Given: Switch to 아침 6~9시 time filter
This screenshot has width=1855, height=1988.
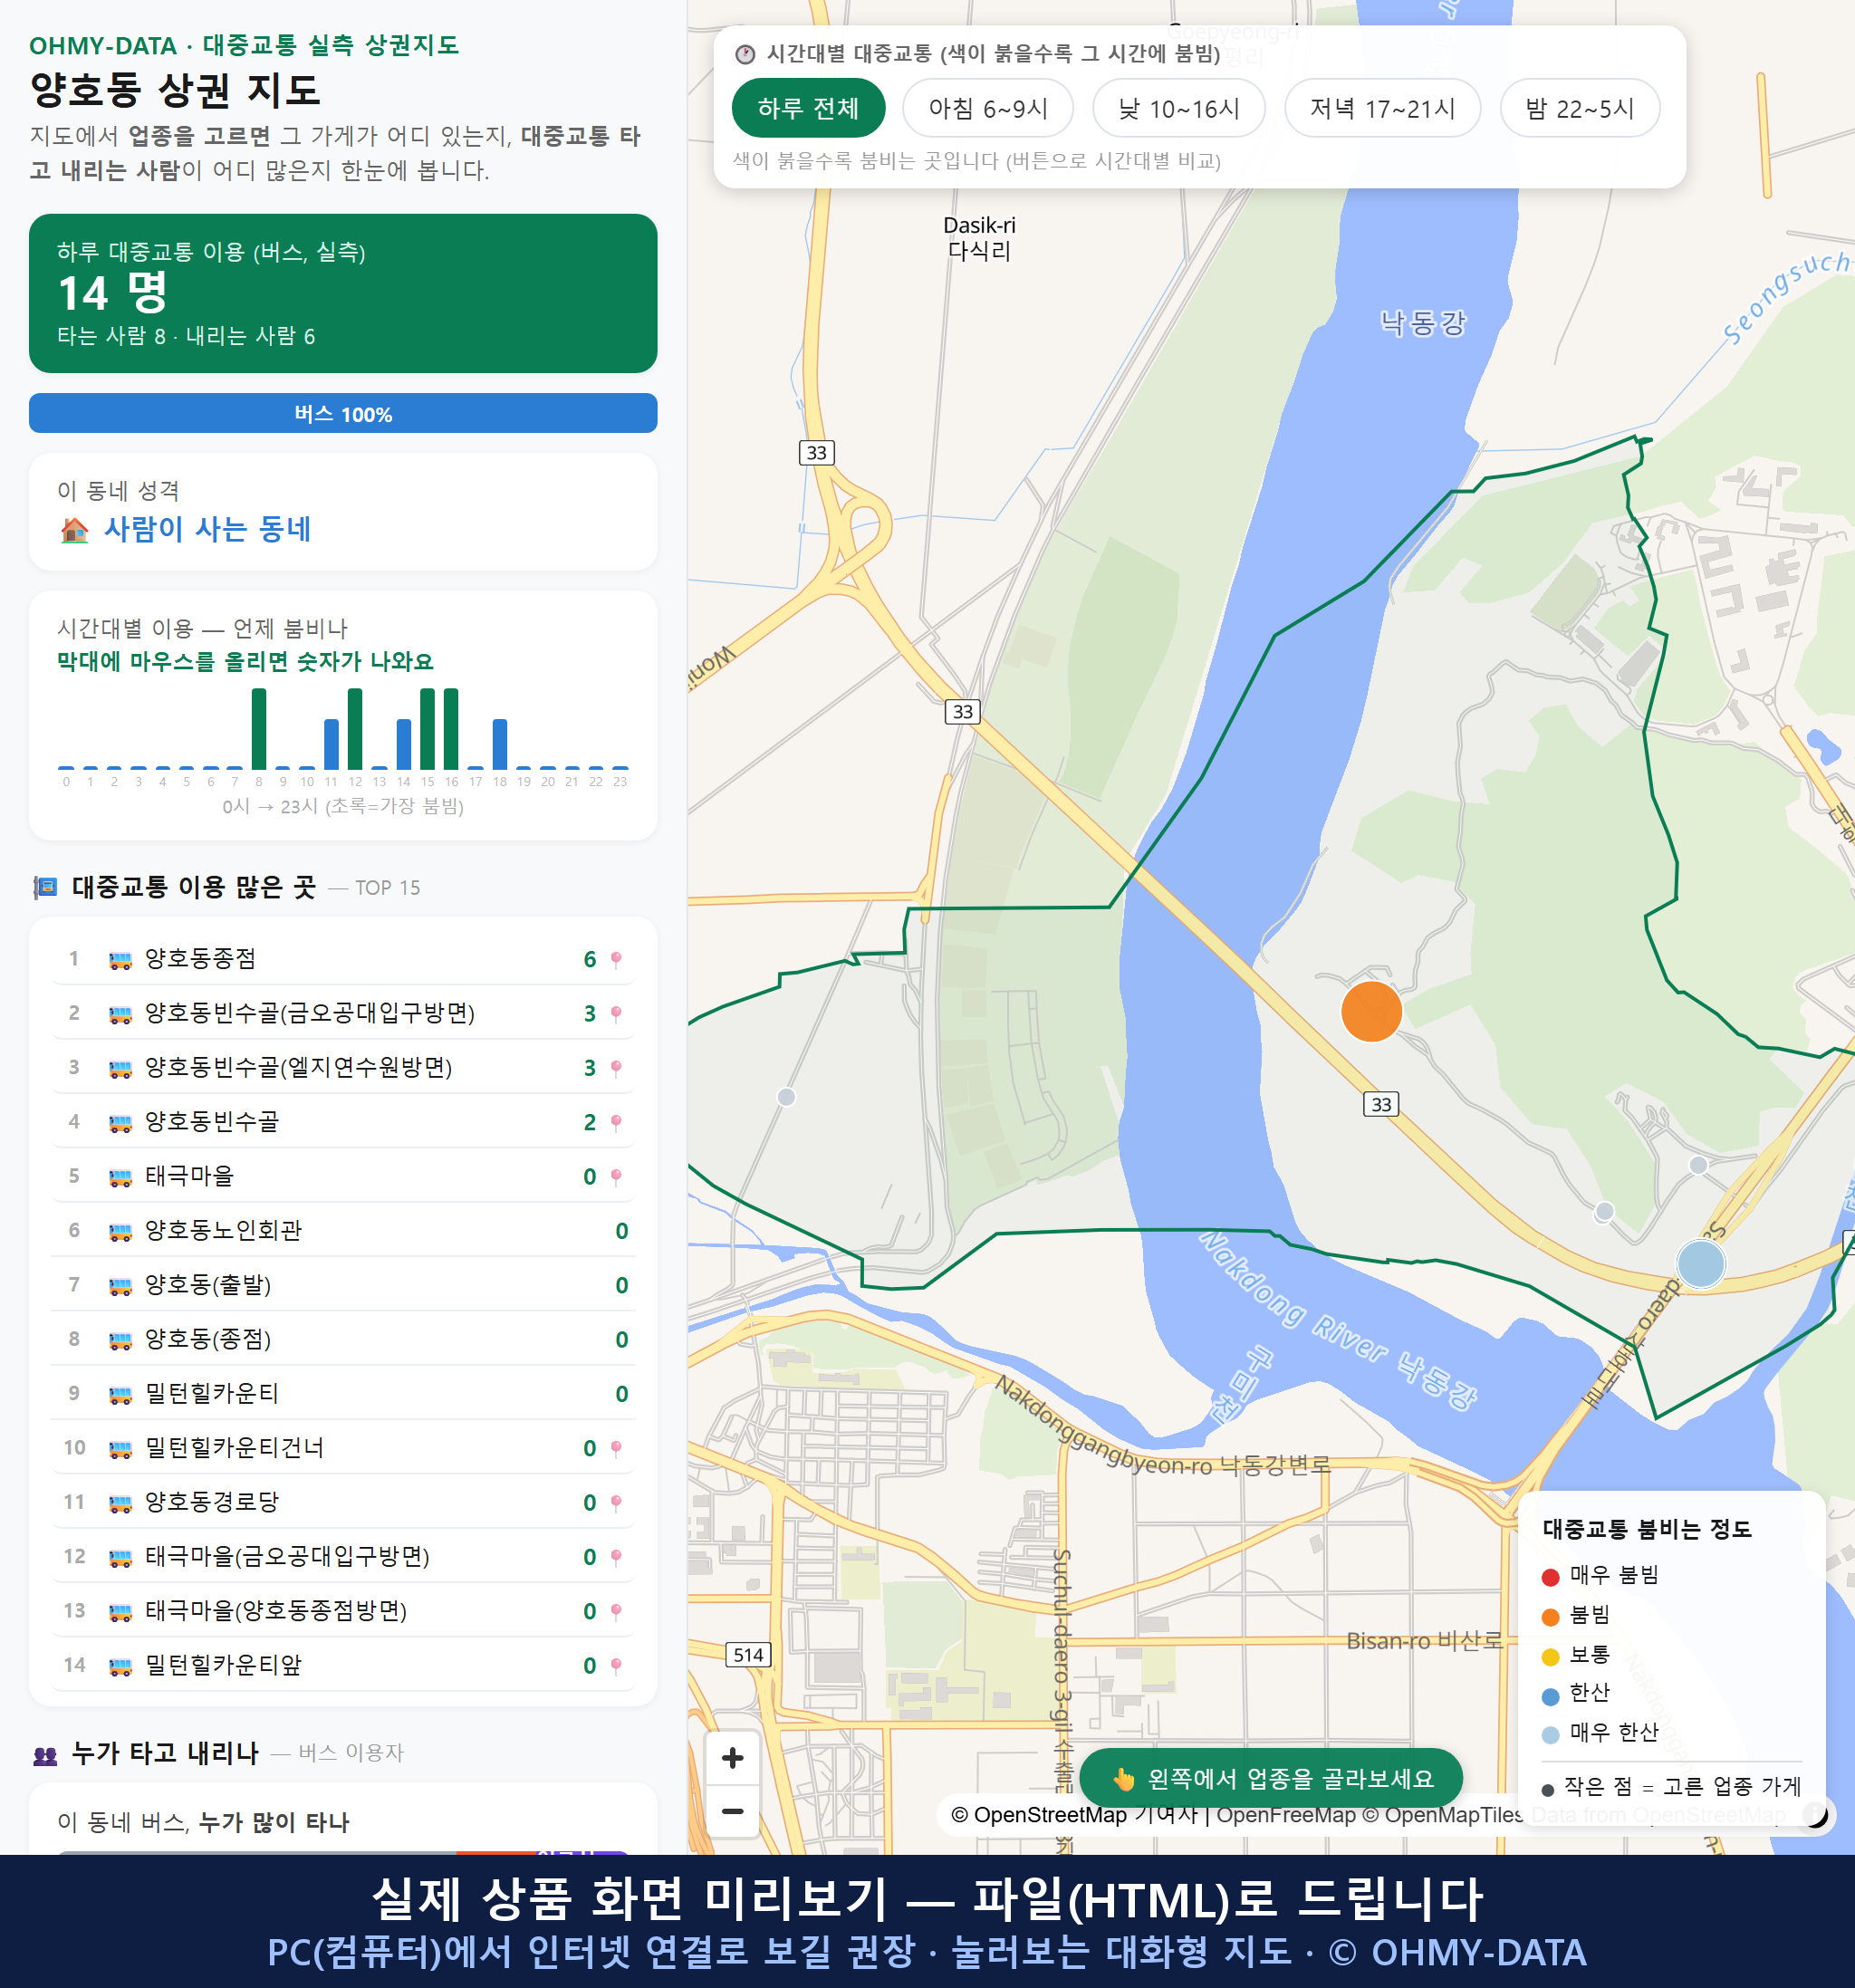Looking at the screenshot, I should [988, 108].
